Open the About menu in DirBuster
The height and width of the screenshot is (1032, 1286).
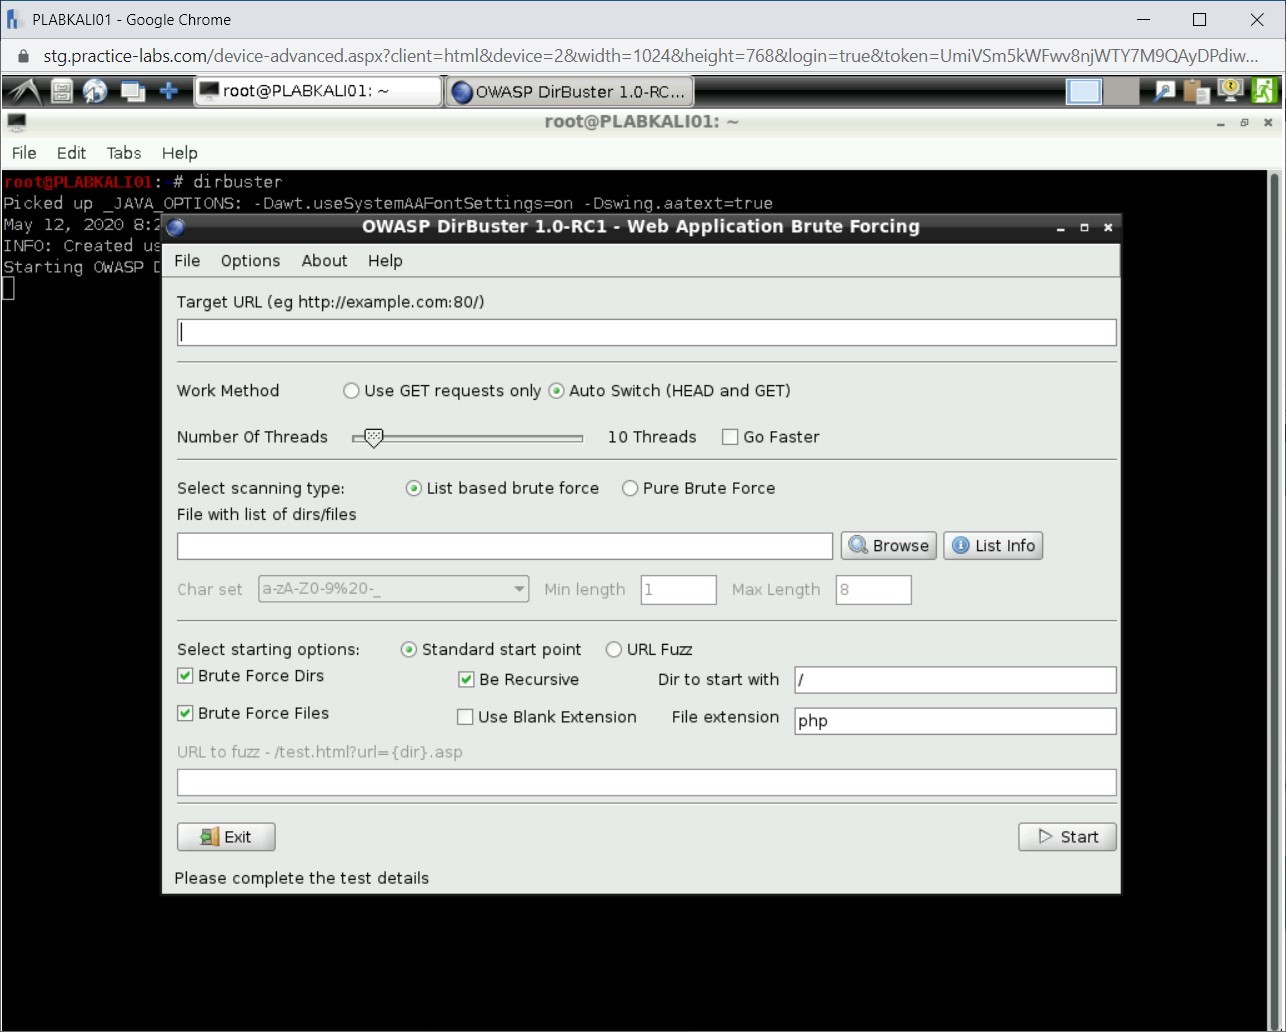point(323,261)
